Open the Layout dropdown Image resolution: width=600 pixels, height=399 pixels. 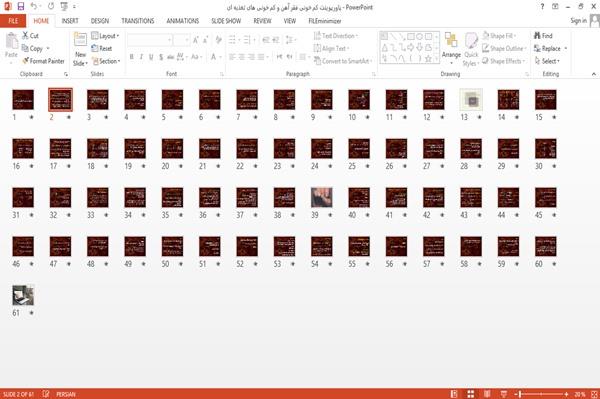(x=106, y=36)
